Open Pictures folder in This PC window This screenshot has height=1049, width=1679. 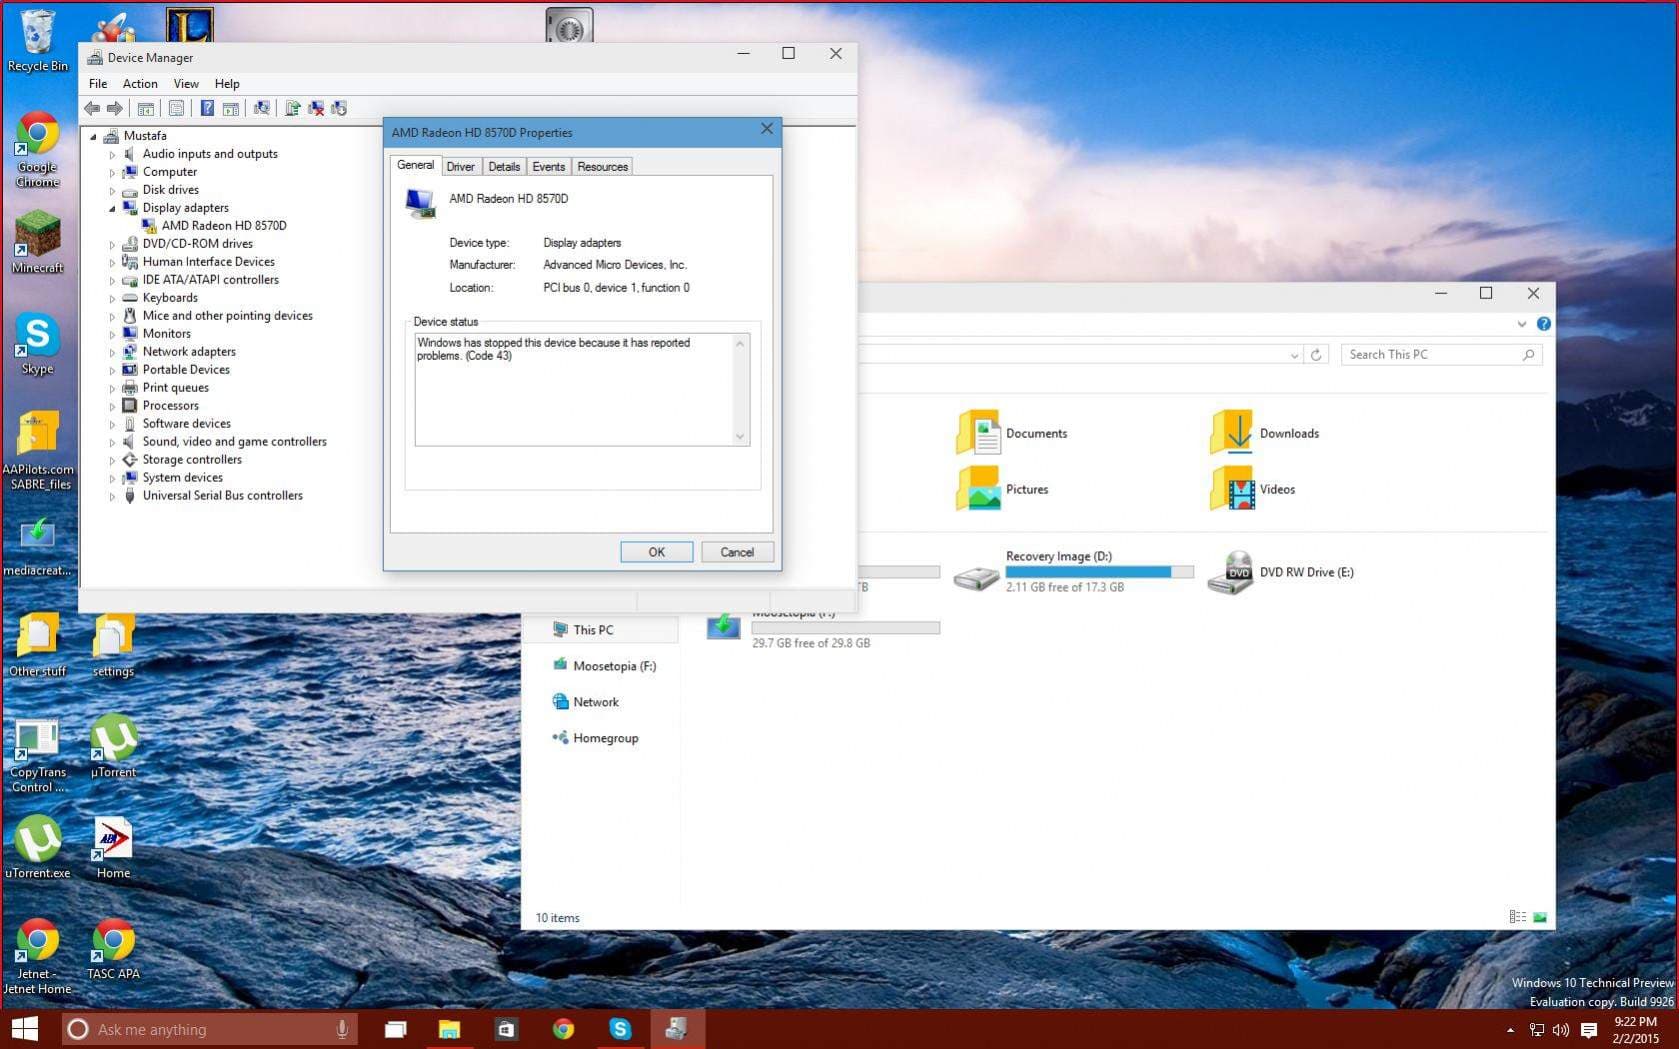coord(1003,489)
